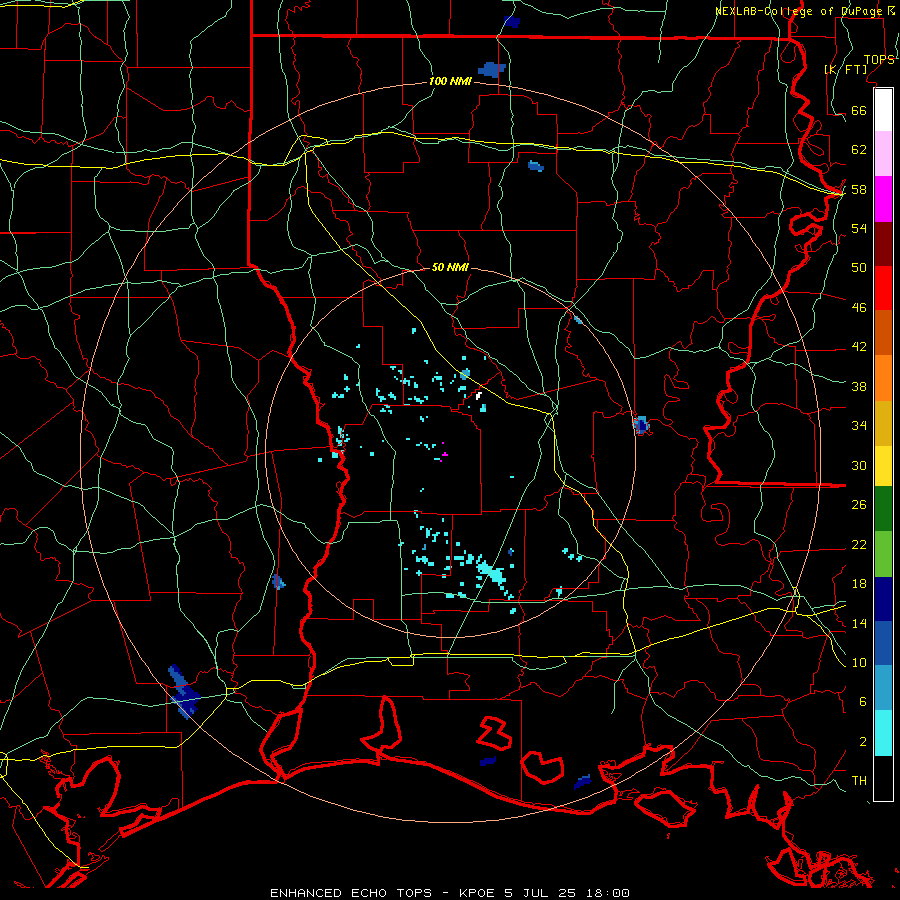Click the gold legend swatch
The height and width of the screenshot is (900, 900).
883,423
